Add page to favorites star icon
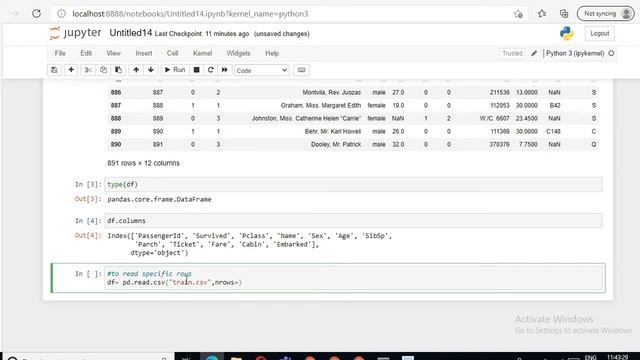640x360 pixels. pos(518,14)
